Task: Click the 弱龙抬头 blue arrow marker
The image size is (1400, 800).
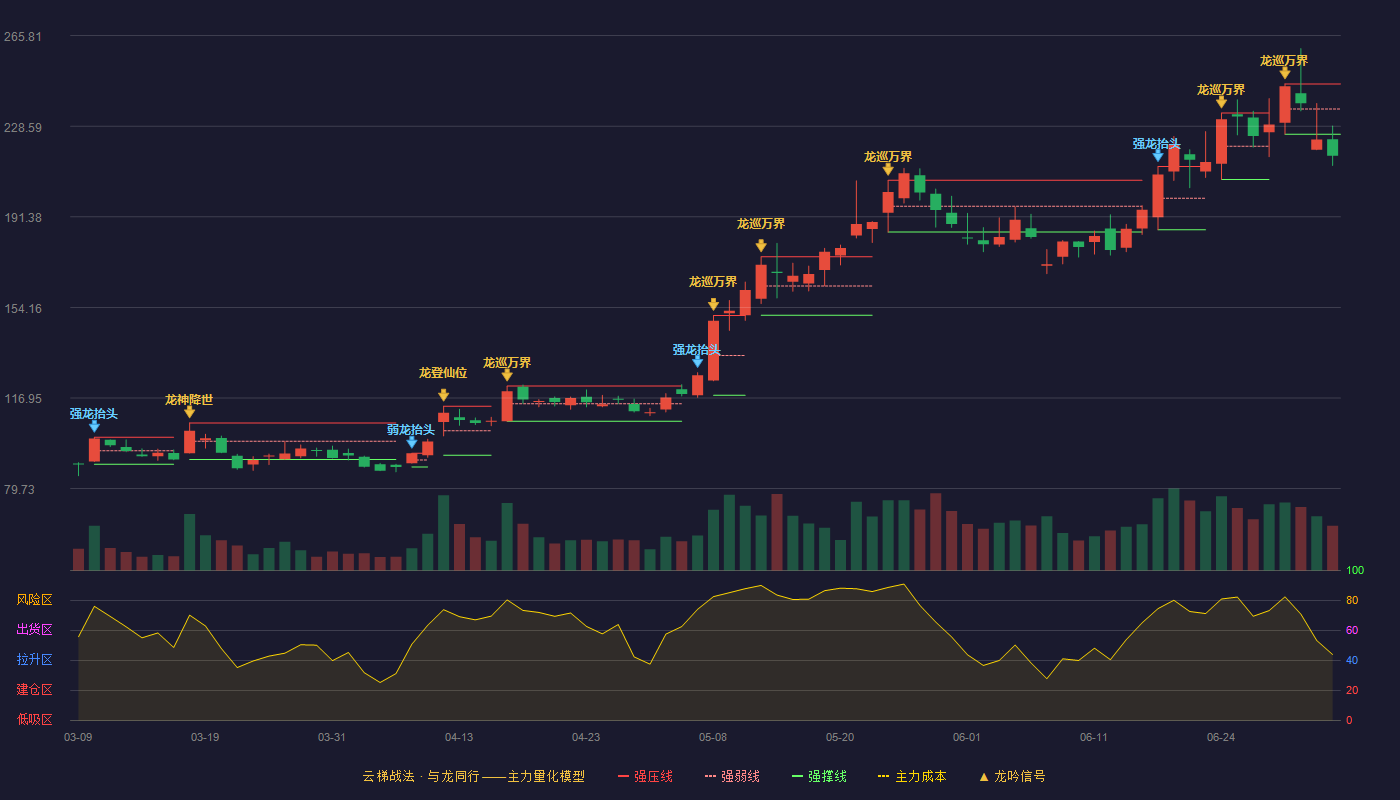Action: tap(412, 442)
